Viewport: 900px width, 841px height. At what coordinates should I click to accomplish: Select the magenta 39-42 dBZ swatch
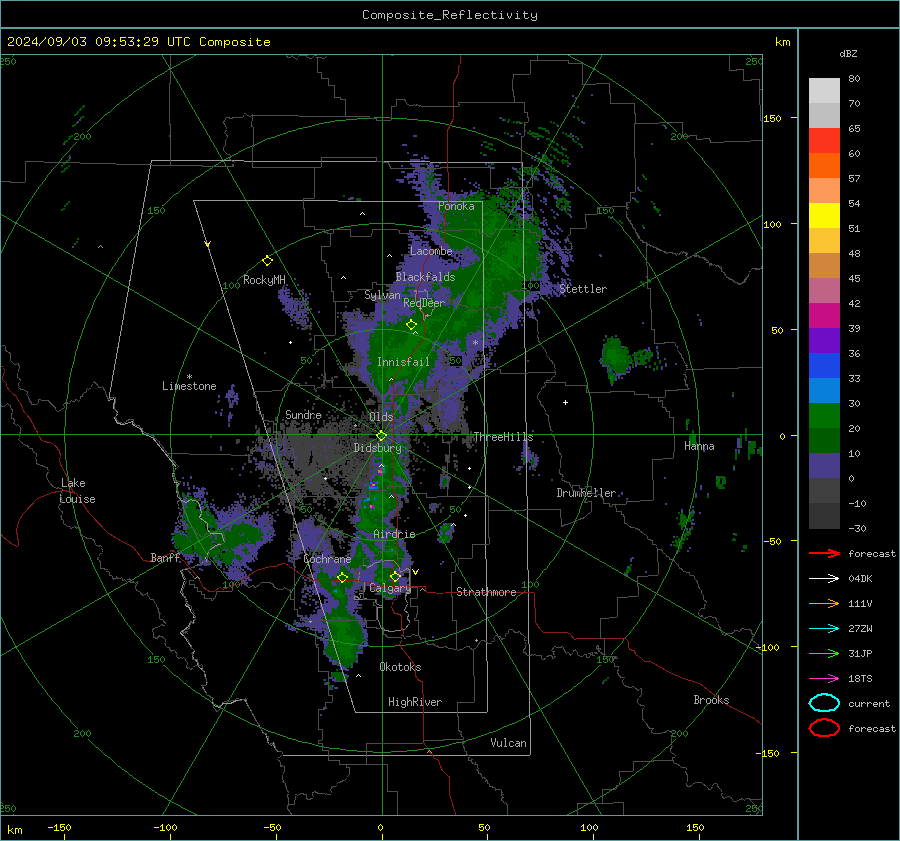[x=824, y=316]
